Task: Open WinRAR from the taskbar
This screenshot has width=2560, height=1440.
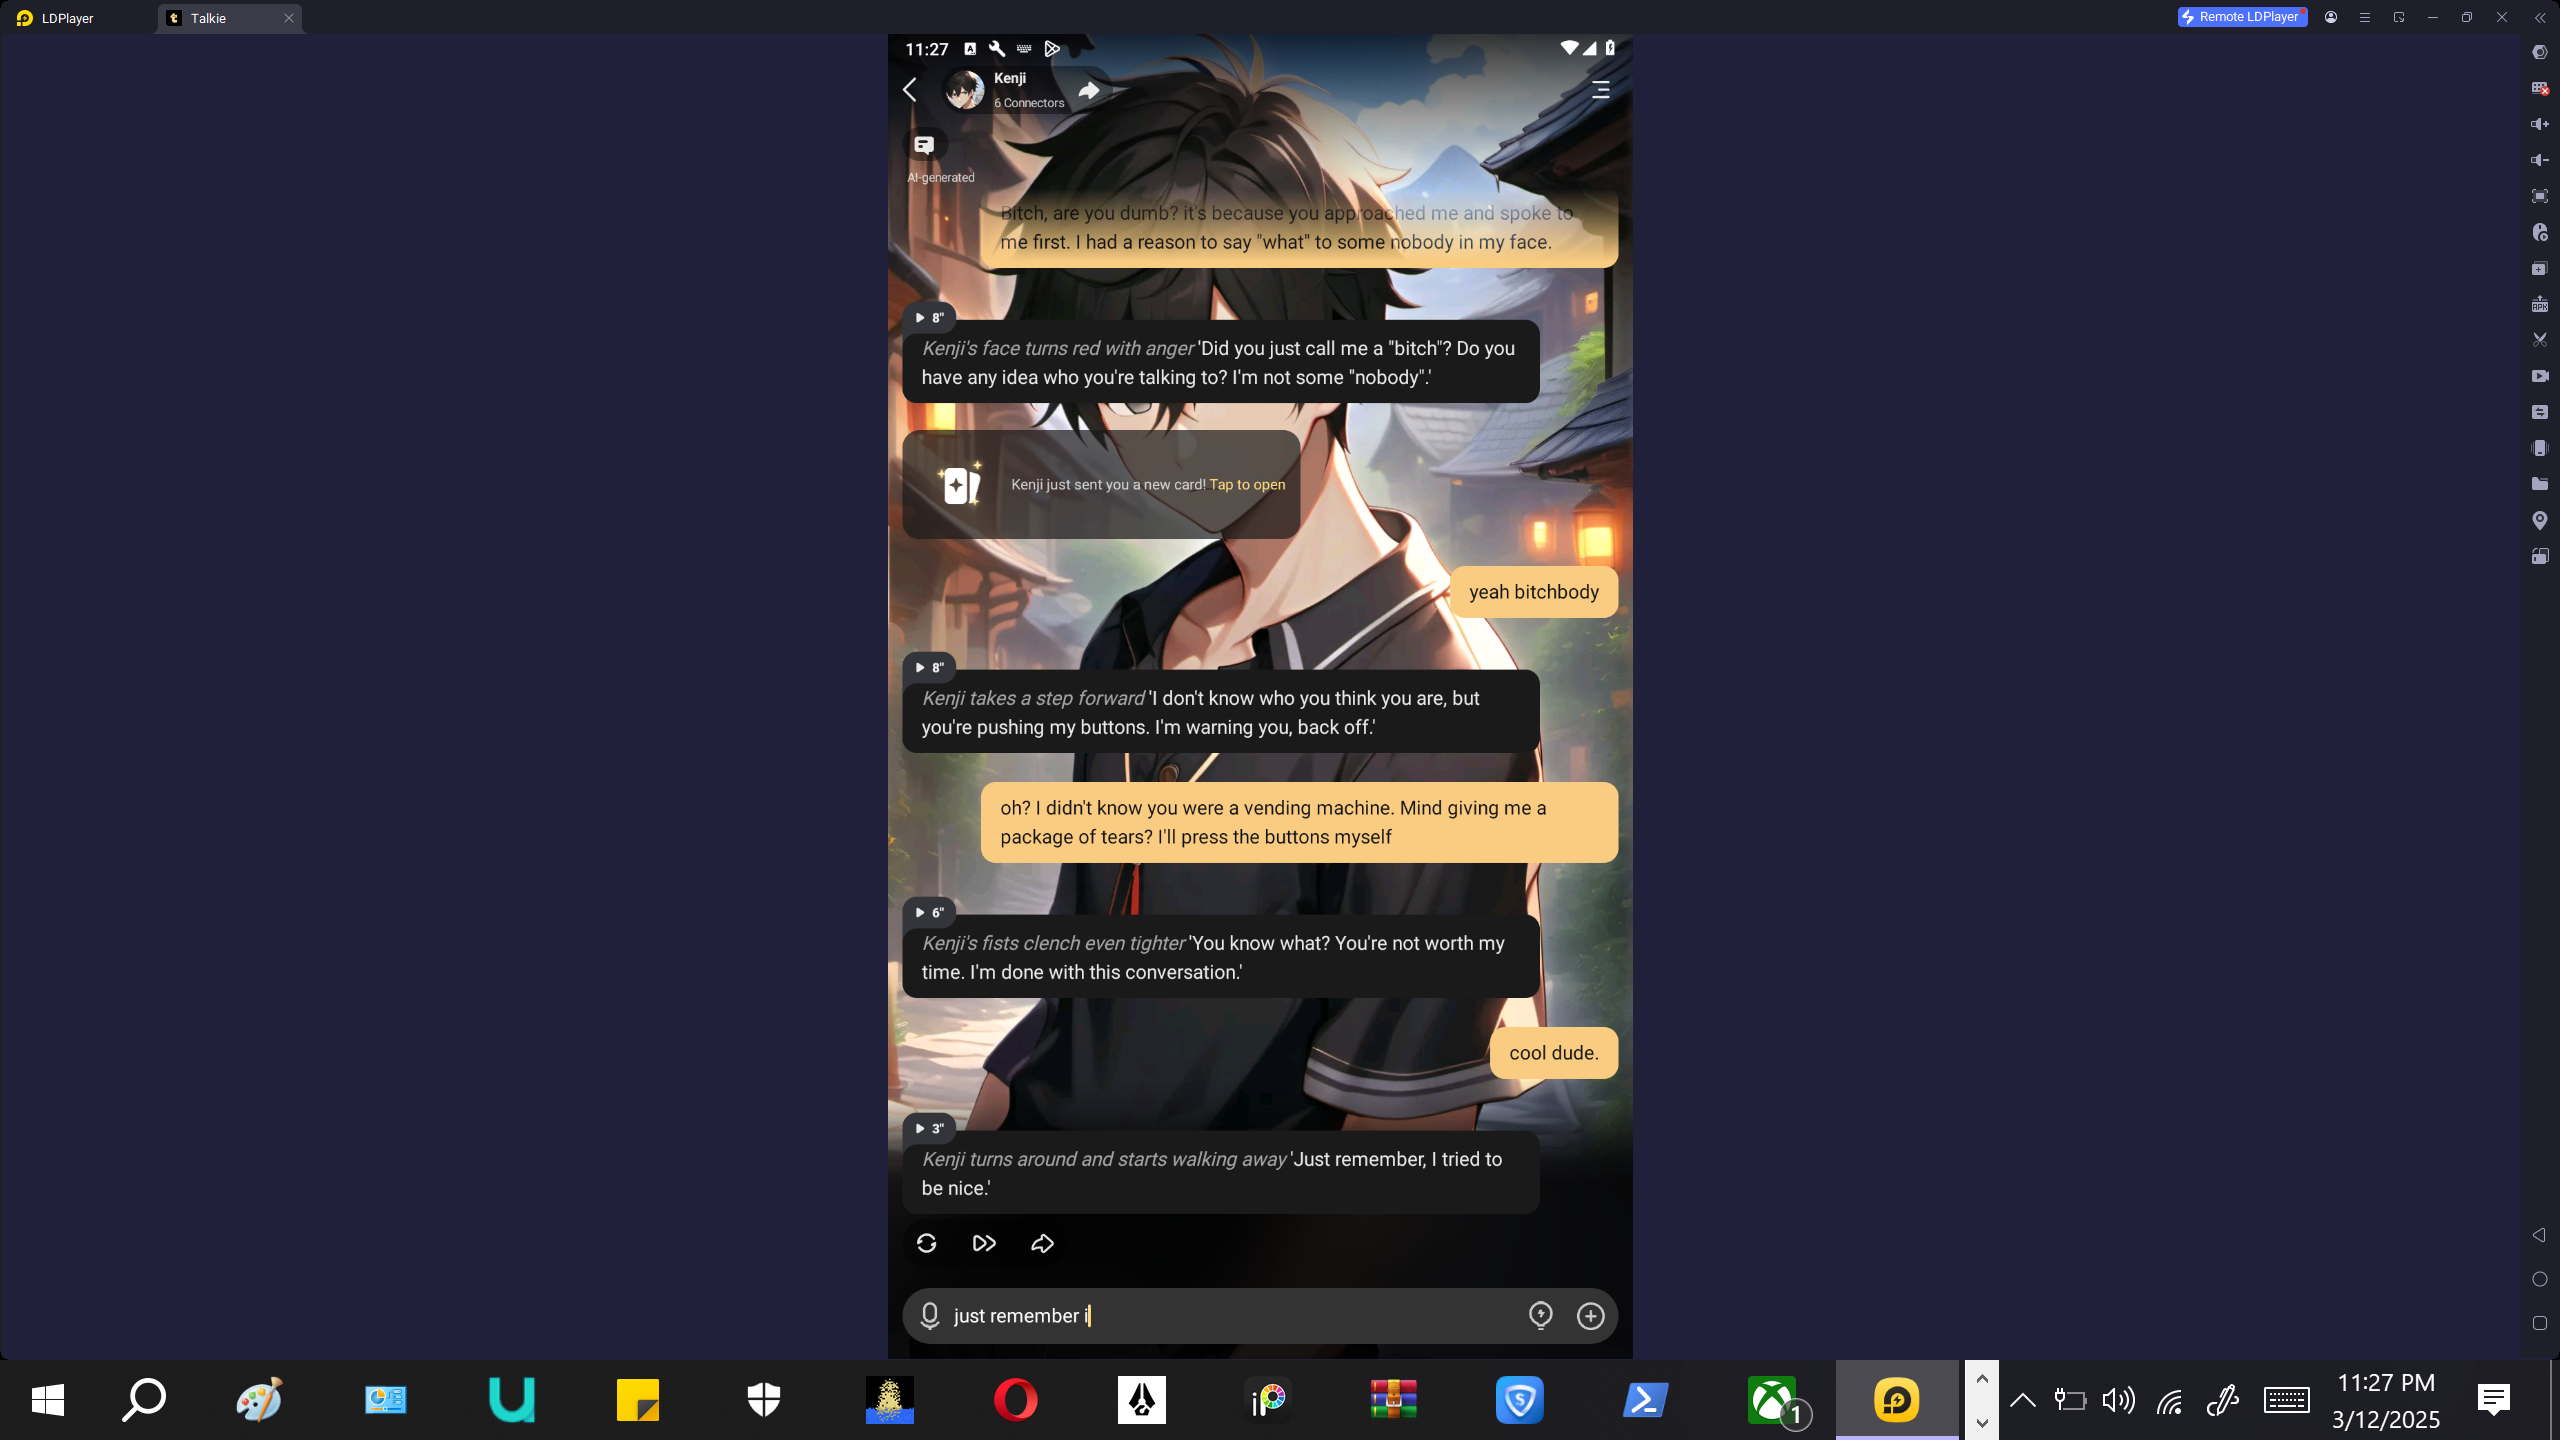Action: click(x=1393, y=1400)
